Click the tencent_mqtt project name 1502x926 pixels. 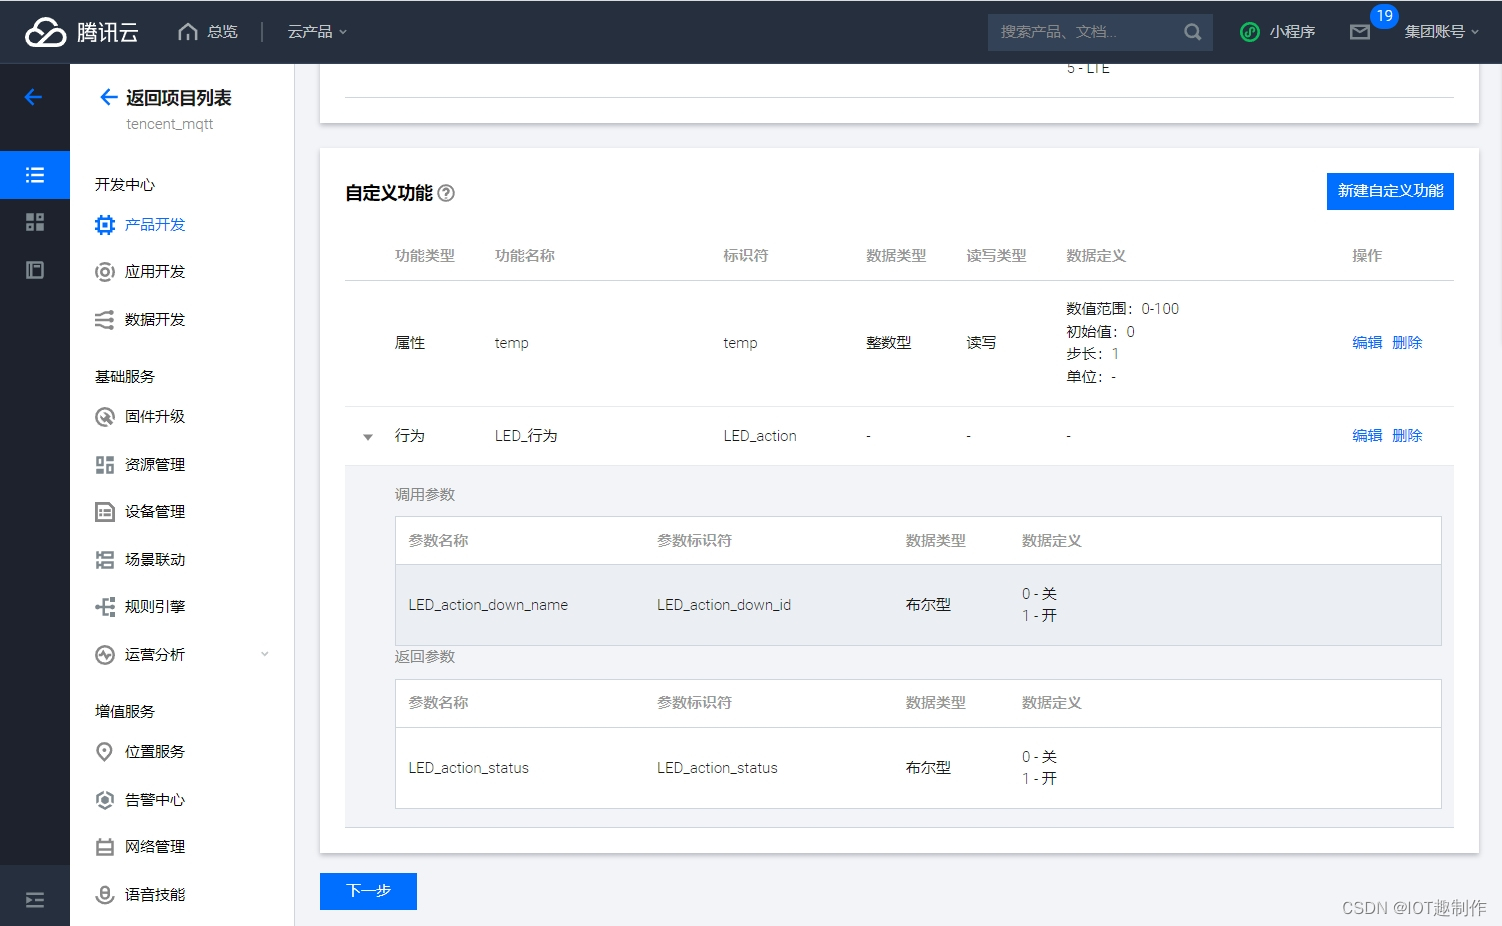click(170, 124)
